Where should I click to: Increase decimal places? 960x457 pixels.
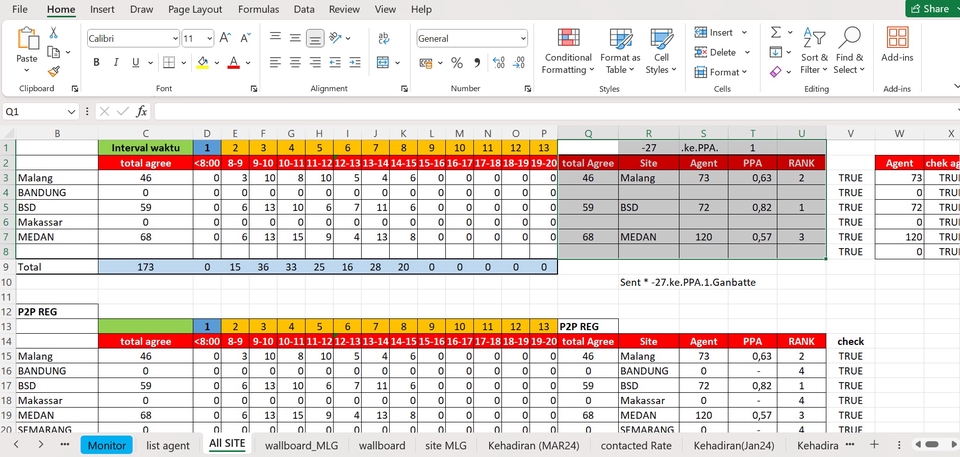[x=498, y=62]
